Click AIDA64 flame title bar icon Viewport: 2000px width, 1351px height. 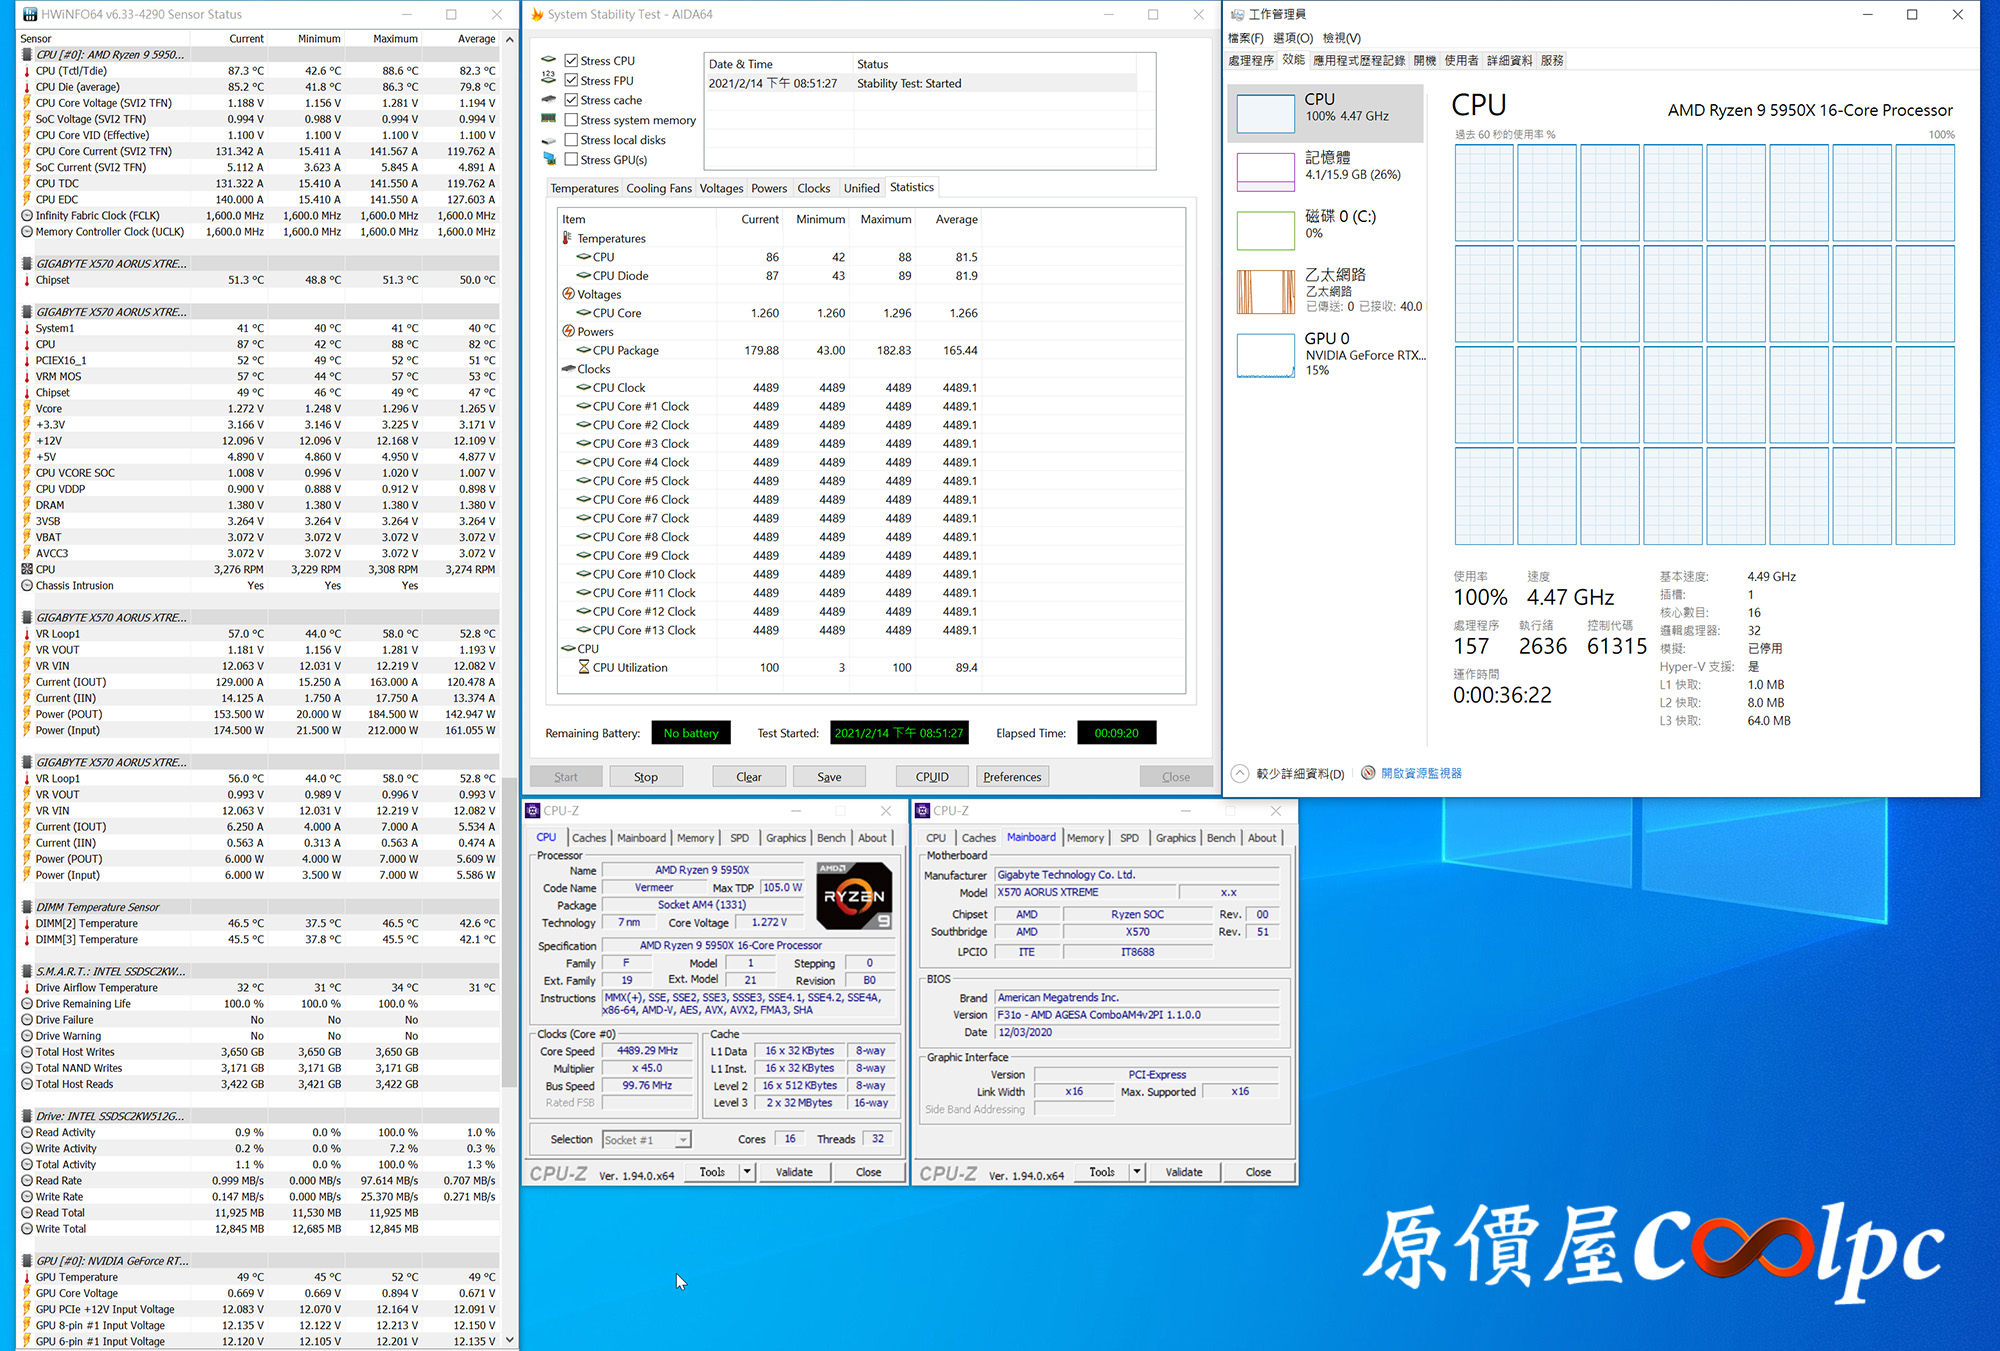pyautogui.click(x=537, y=14)
